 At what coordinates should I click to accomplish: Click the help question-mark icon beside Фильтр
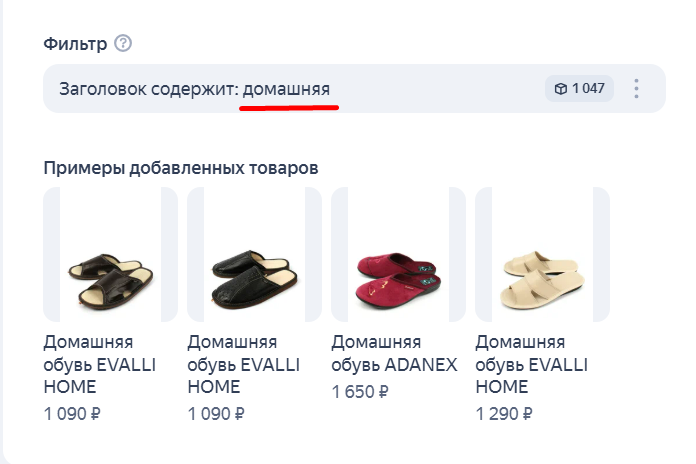[123, 44]
